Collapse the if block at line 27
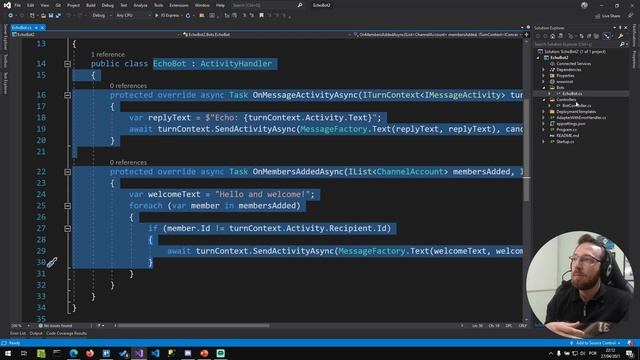This screenshot has width=640, height=360. [x=68, y=229]
